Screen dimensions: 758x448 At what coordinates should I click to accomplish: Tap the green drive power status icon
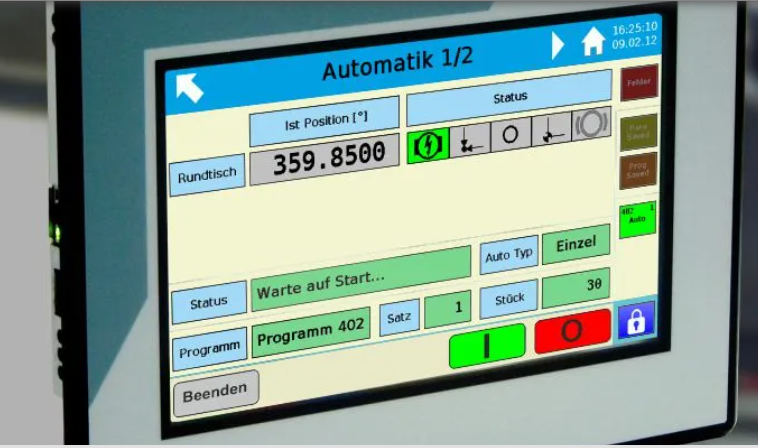pos(428,145)
